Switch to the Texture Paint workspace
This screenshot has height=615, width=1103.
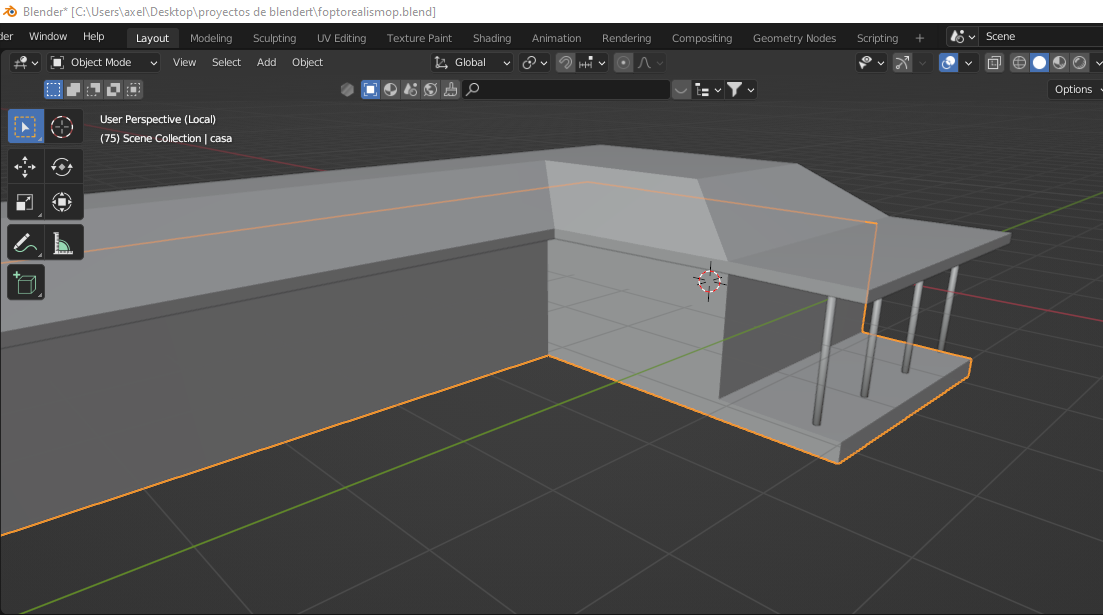coord(419,38)
